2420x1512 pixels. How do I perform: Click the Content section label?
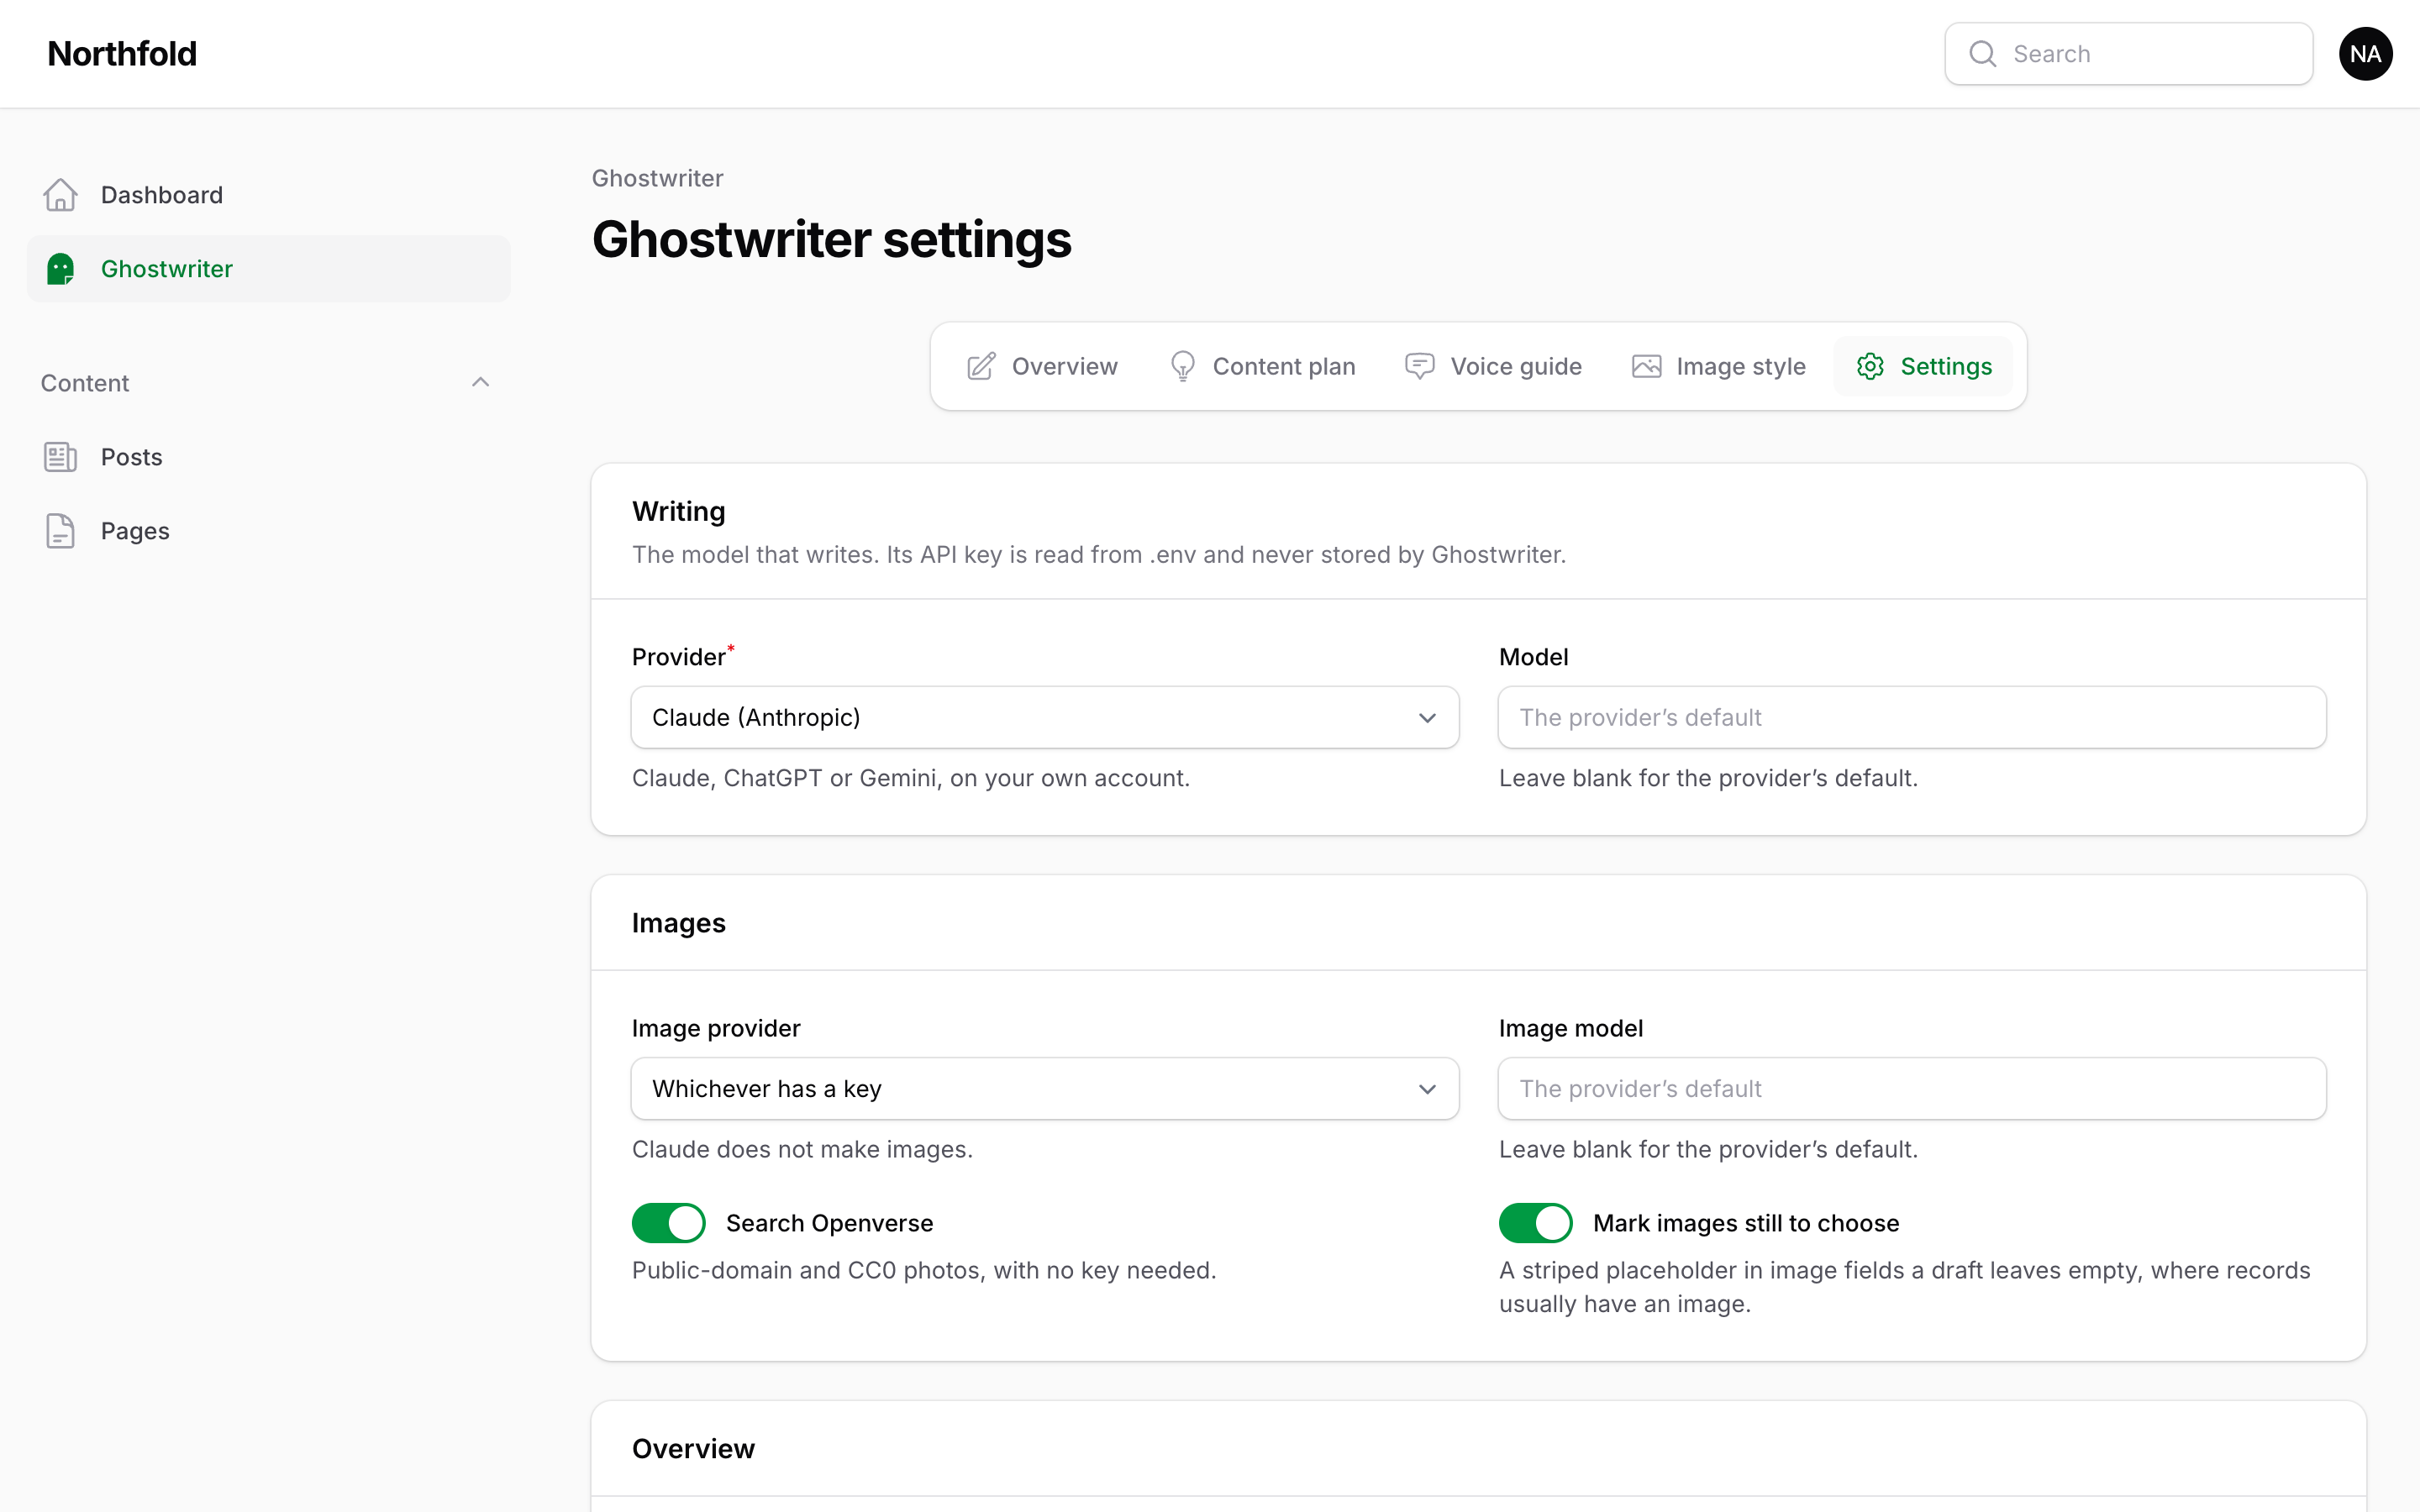coord(85,383)
